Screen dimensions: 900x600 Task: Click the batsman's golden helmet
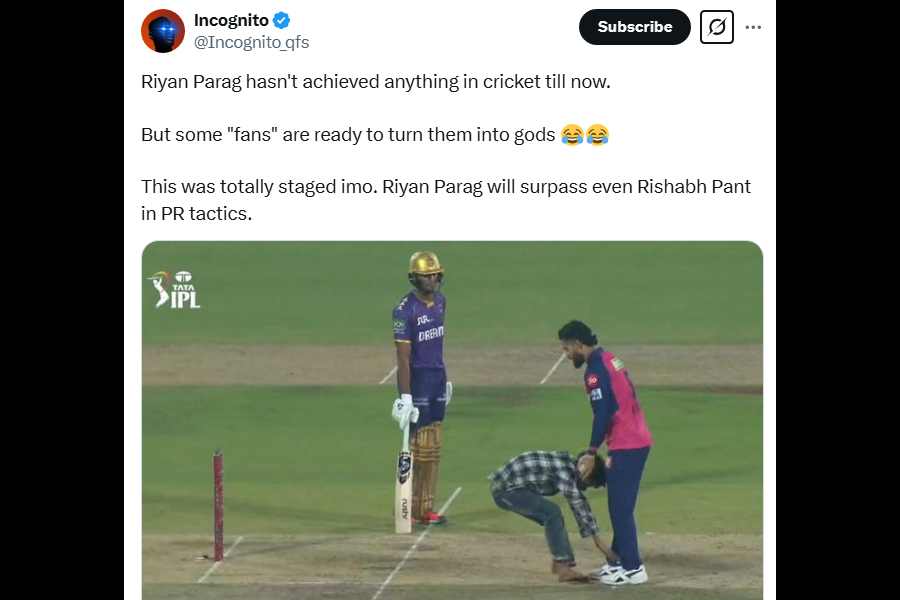tap(425, 264)
